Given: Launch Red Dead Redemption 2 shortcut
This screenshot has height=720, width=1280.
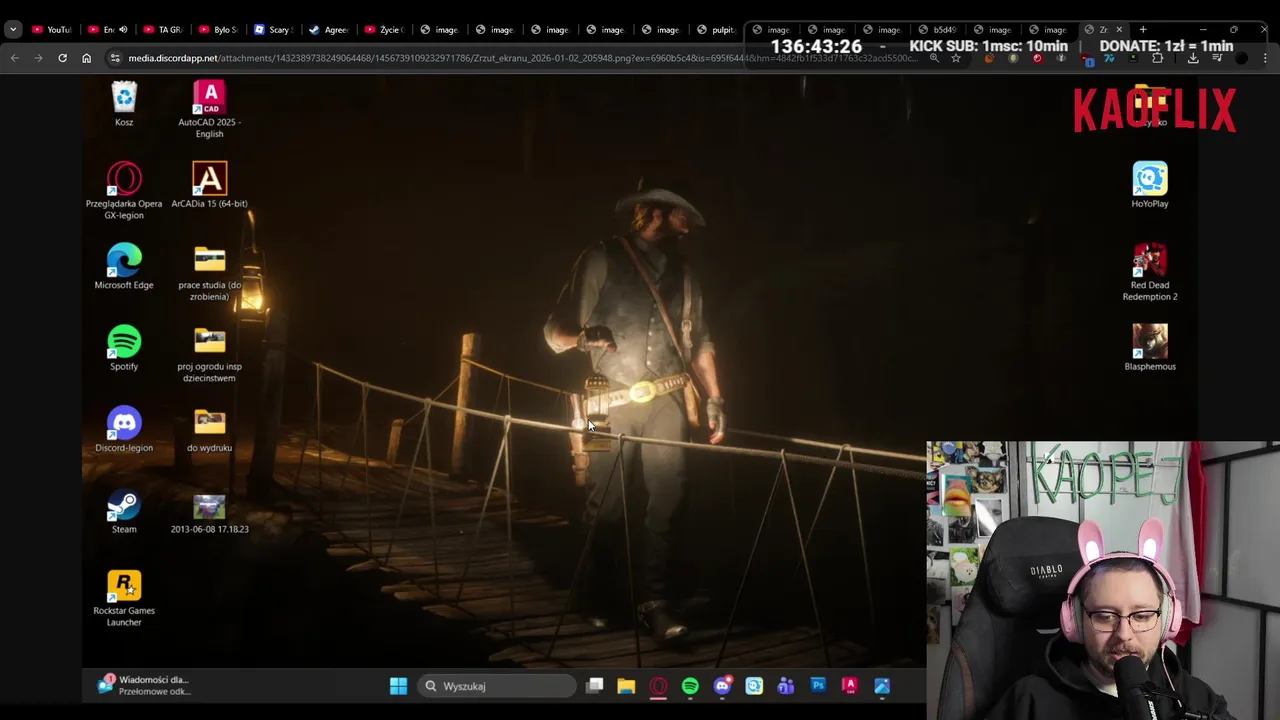Looking at the screenshot, I should point(1150,272).
